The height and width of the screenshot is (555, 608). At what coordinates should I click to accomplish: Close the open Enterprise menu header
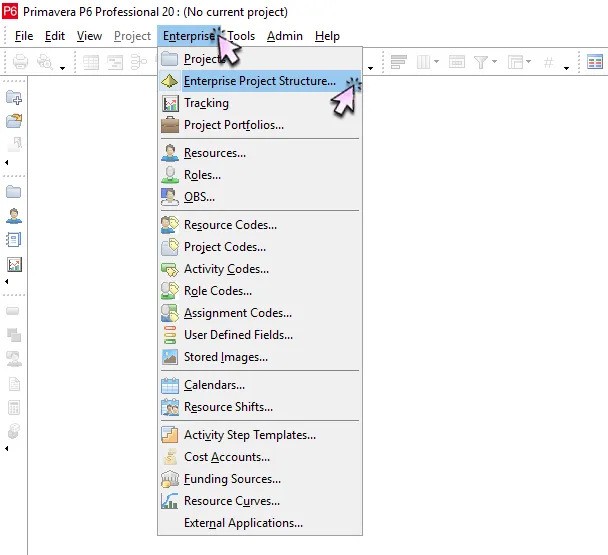(189, 36)
